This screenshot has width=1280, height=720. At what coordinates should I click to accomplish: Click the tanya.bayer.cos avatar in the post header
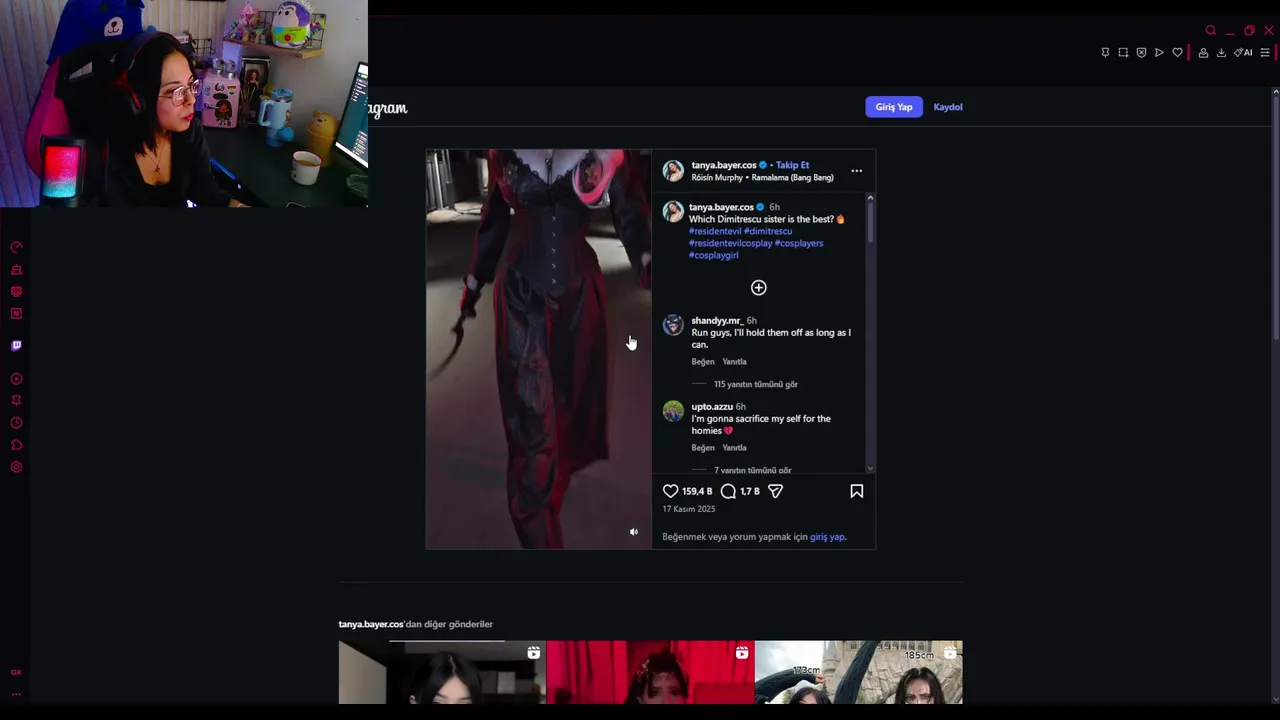pyautogui.click(x=673, y=171)
